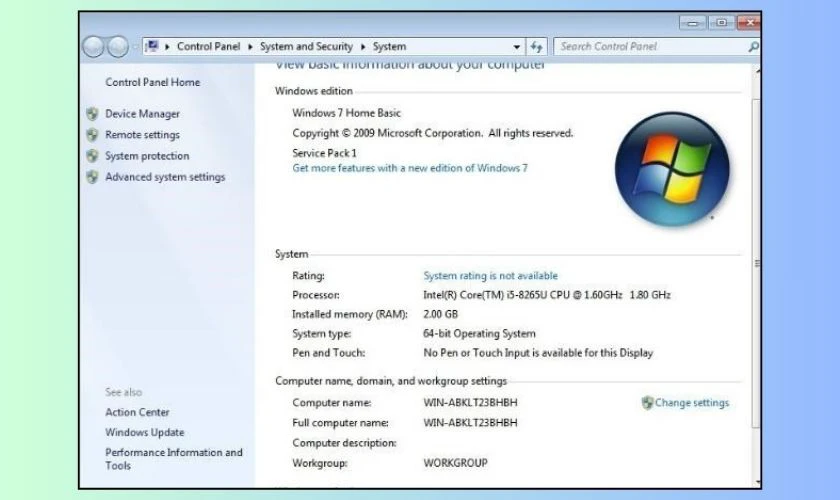Click Change settings link

click(x=692, y=402)
